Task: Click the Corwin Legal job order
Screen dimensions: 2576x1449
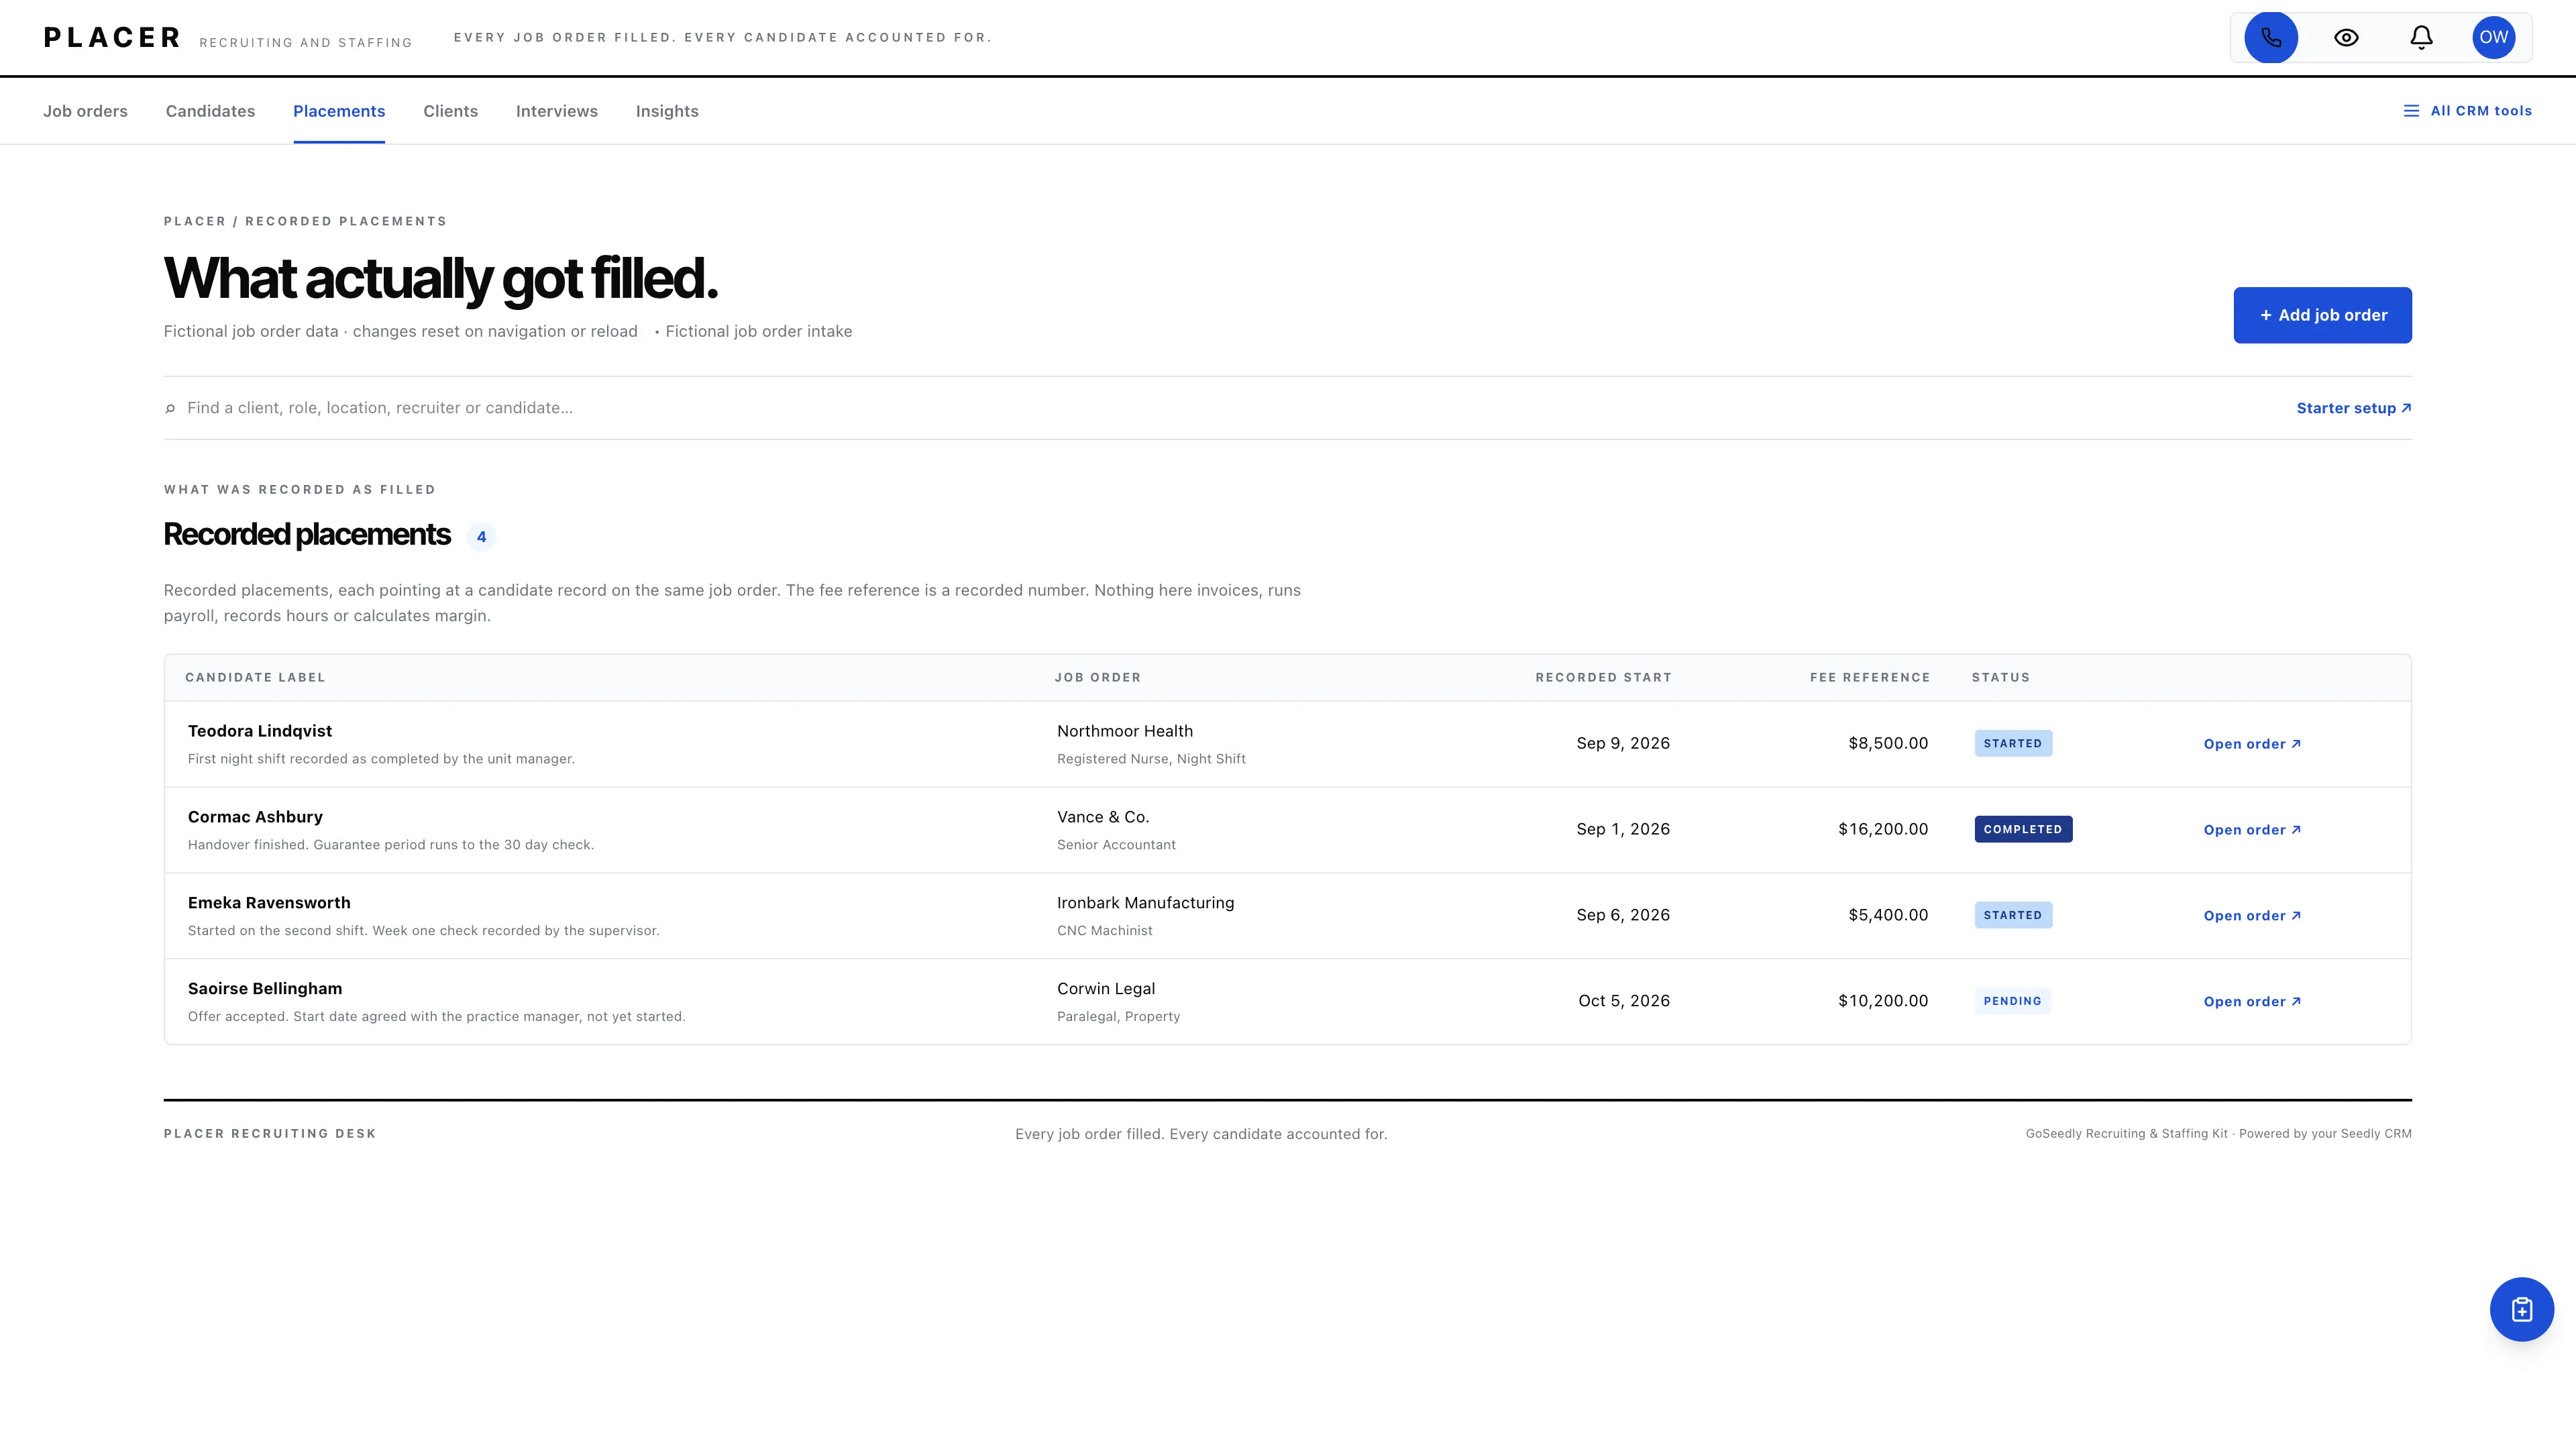Action: (1106, 989)
